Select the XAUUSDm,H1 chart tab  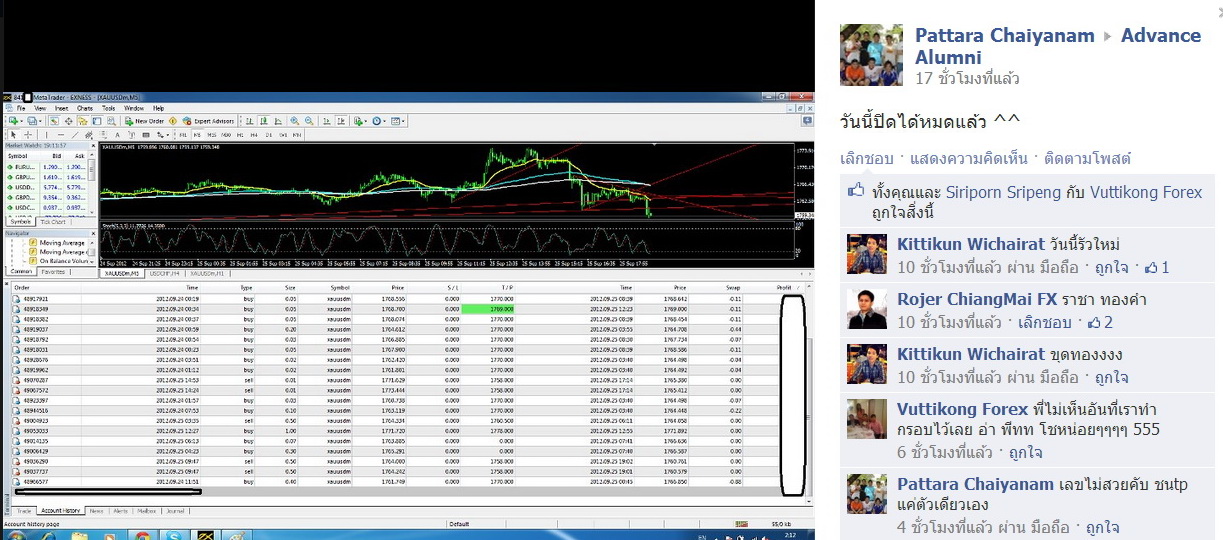click(x=207, y=273)
